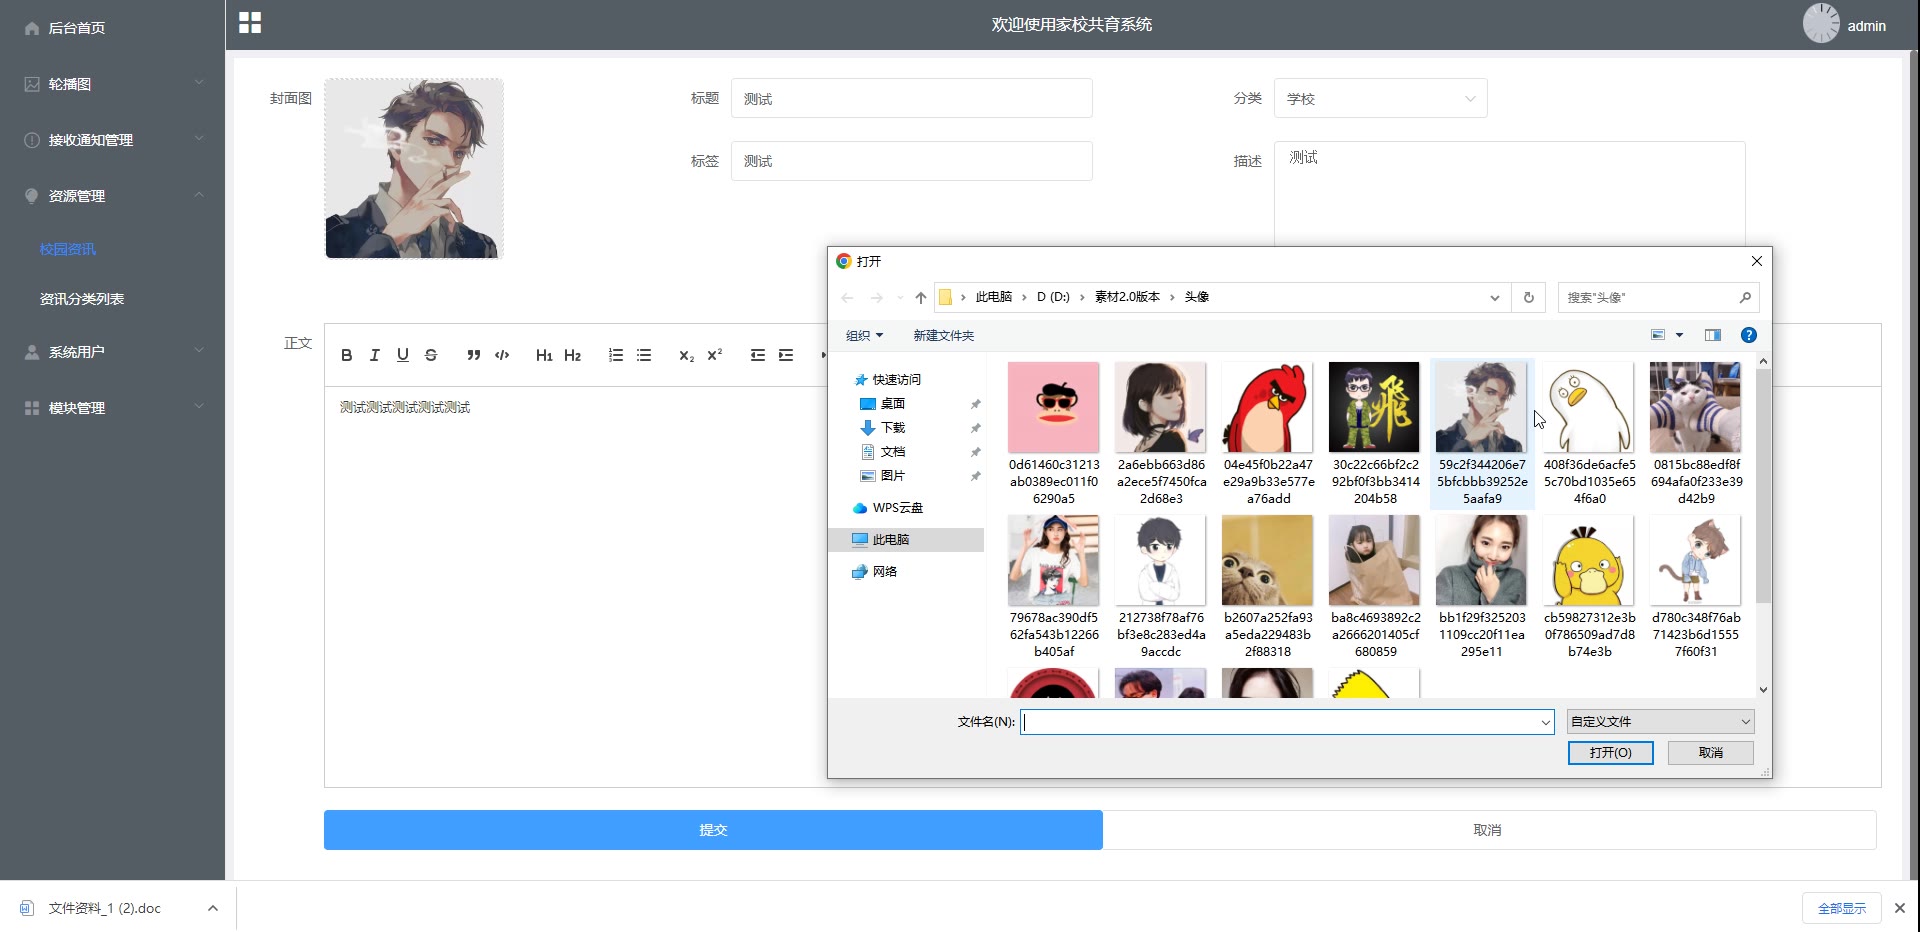This screenshot has width=1920, height=932.
Task: Expand the file type filter 自定义文件
Action: [x=1660, y=721]
